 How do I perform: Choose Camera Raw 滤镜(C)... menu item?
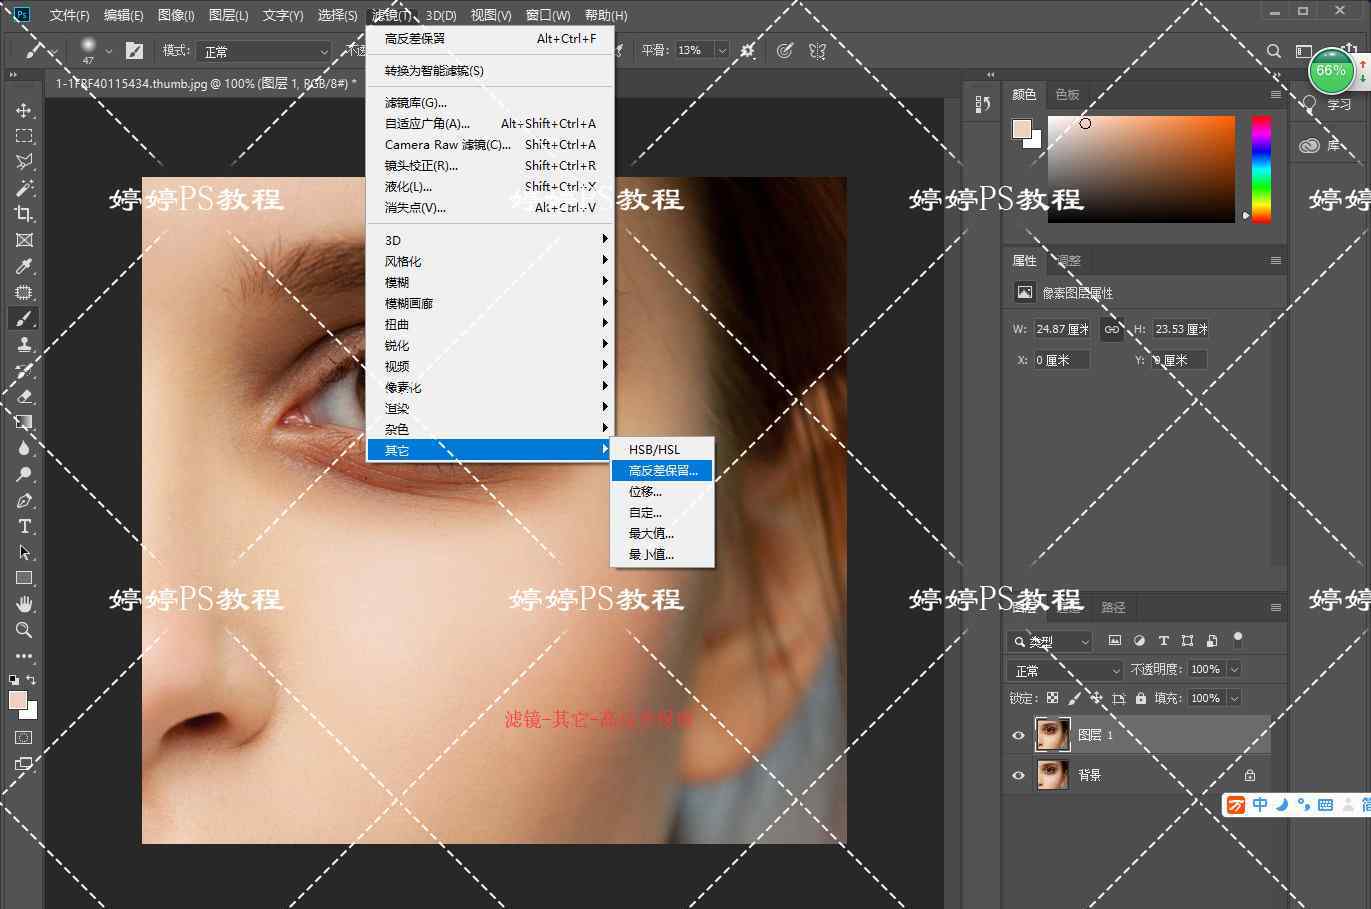pyautogui.click(x=490, y=145)
